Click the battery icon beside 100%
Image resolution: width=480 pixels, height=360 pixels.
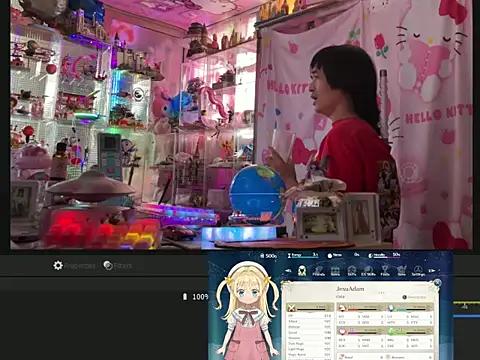coord(185,296)
